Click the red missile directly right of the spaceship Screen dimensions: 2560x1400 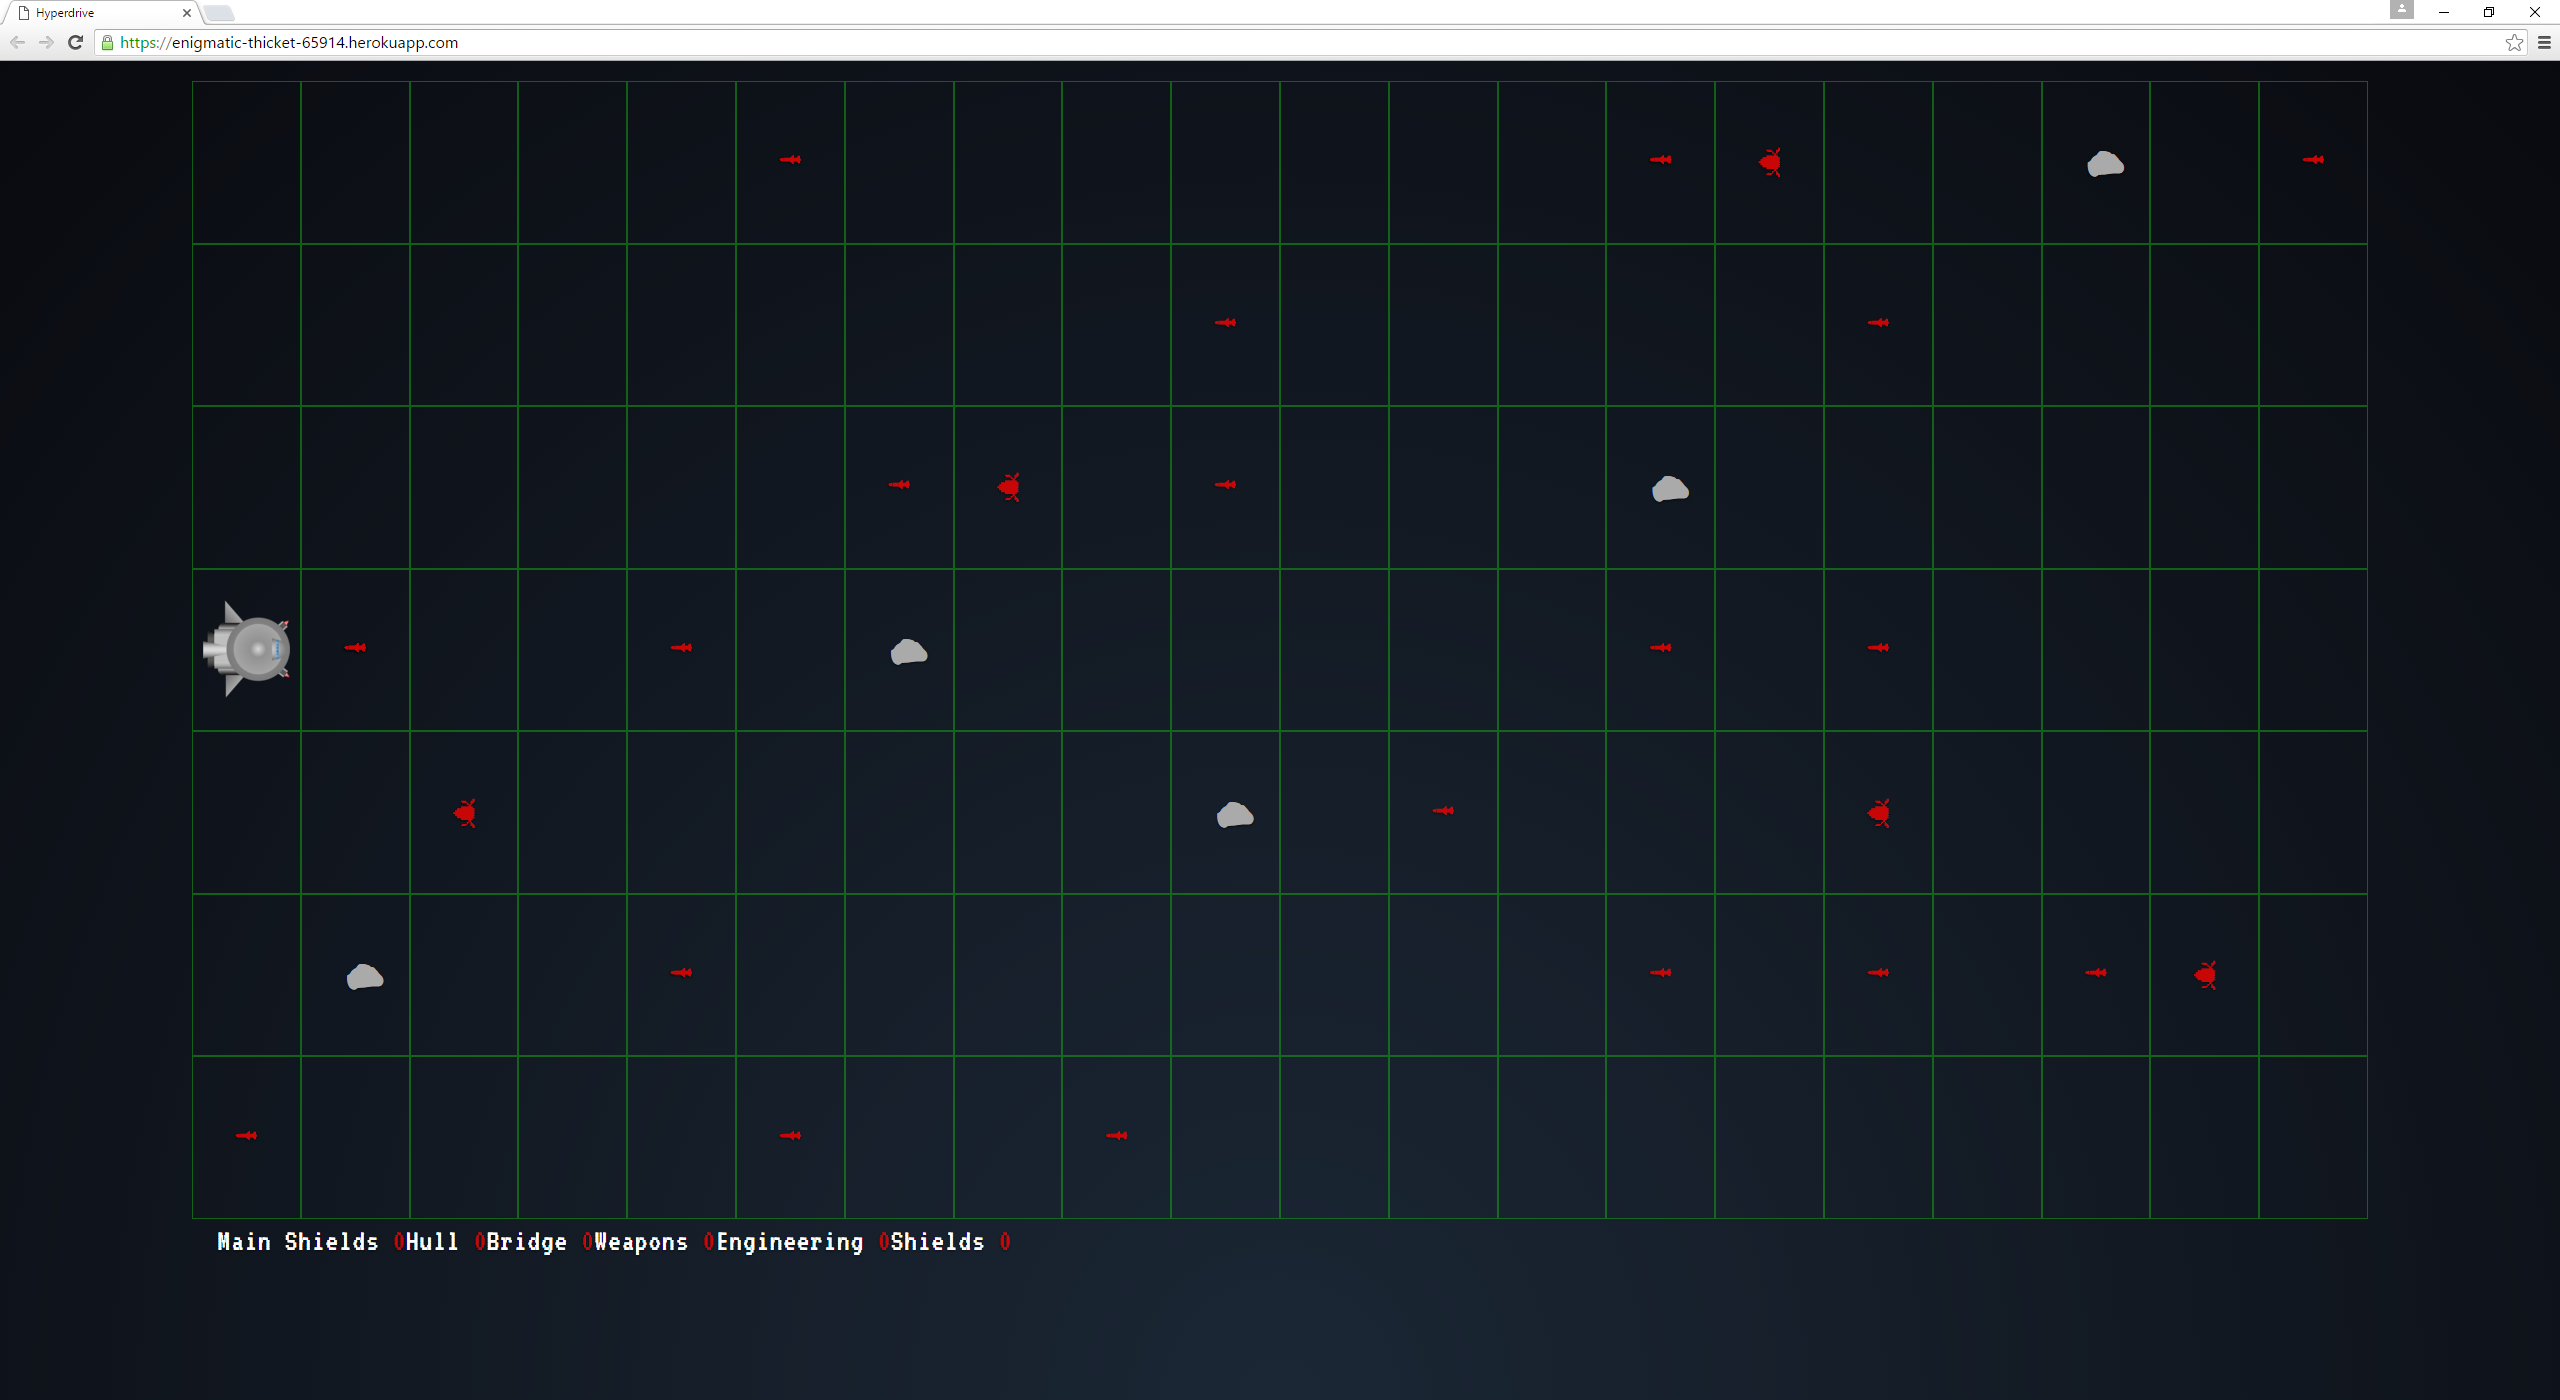pyautogui.click(x=355, y=648)
